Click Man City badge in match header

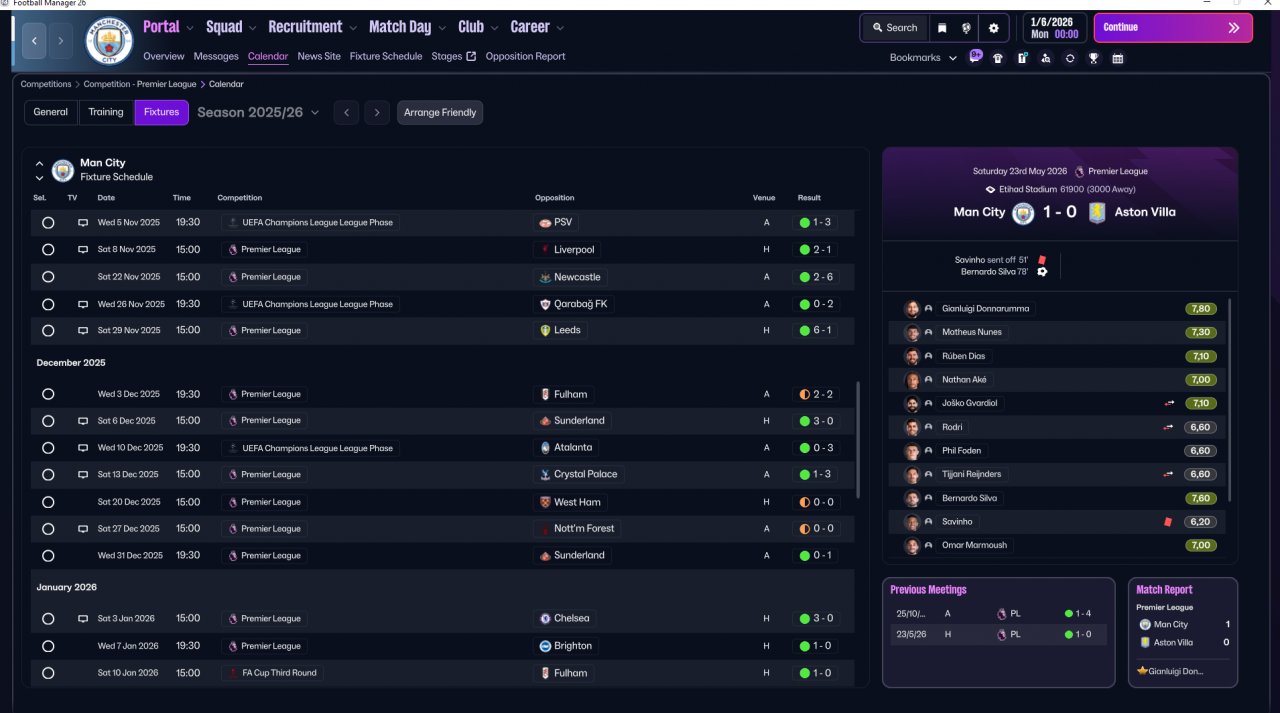[x=1023, y=213]
